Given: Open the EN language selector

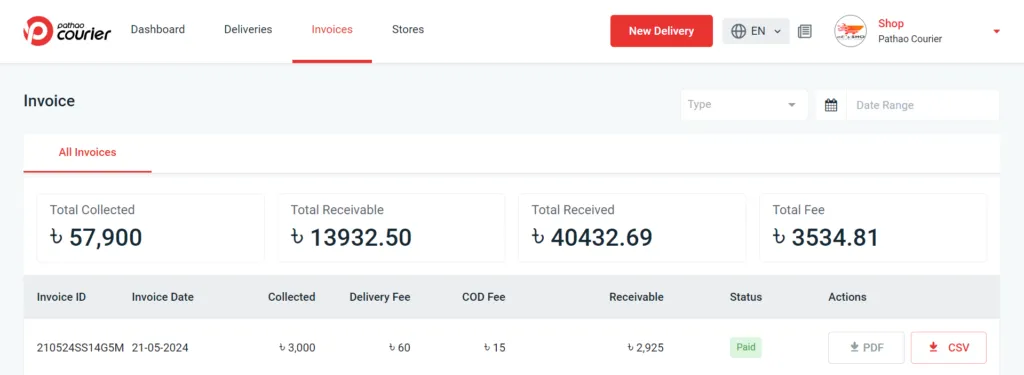Looking at the screenshot, I should point(756,31).
